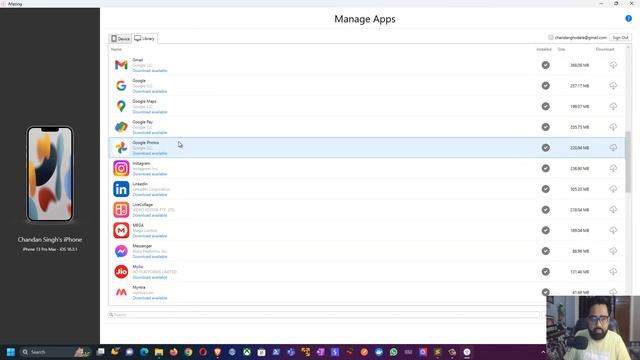Download Messenger using its cloud icon
This screenshot has height=360, width=640.
click(x=613, y=251)
